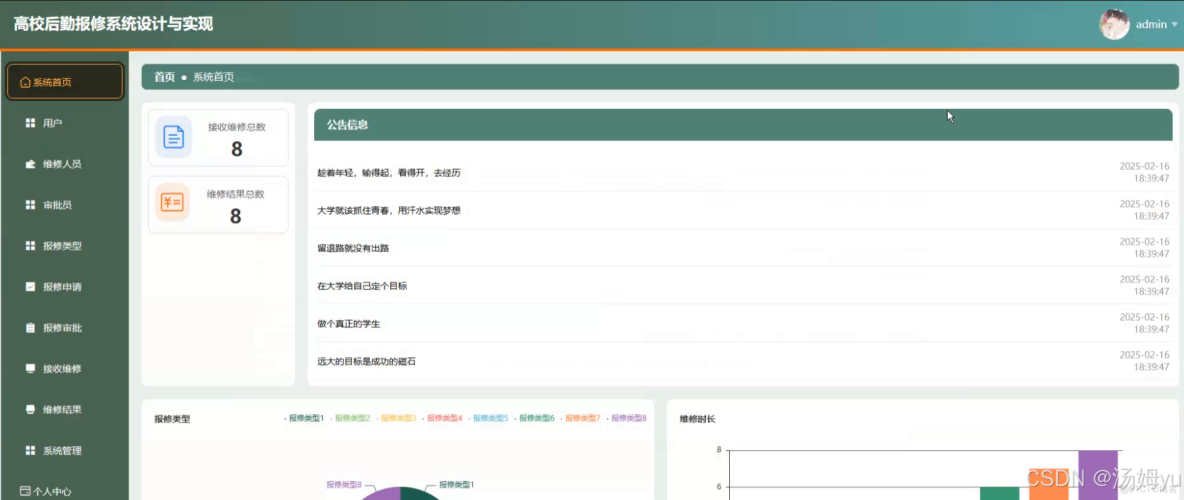
Task: Toggle legend item 报修类型6
Action: [x=535, y=418]
